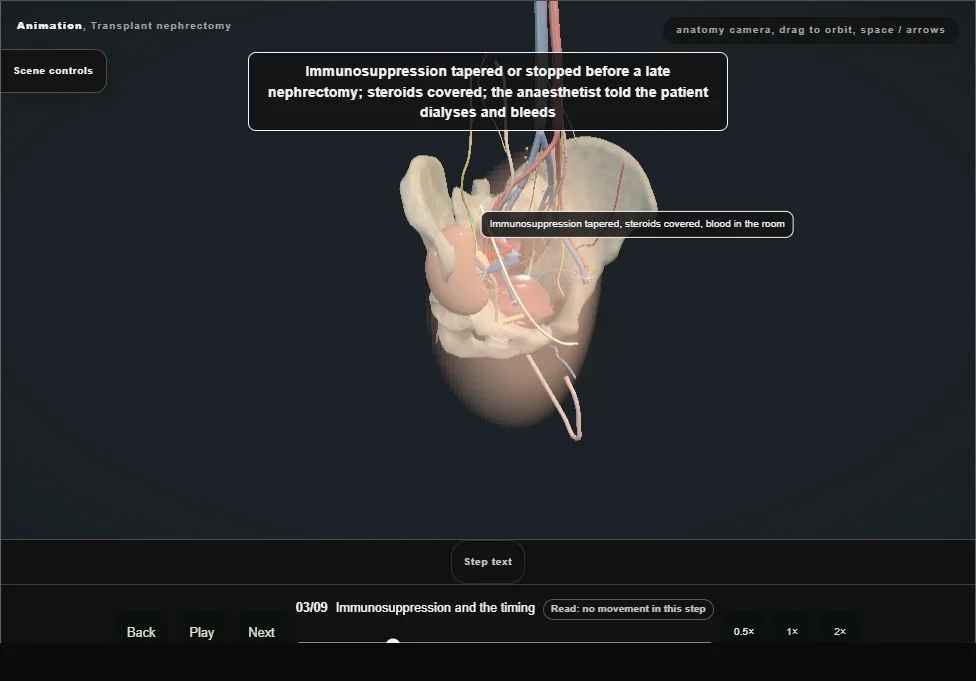
Task: Open the Scene controls panel
Action: click(54, 71)
